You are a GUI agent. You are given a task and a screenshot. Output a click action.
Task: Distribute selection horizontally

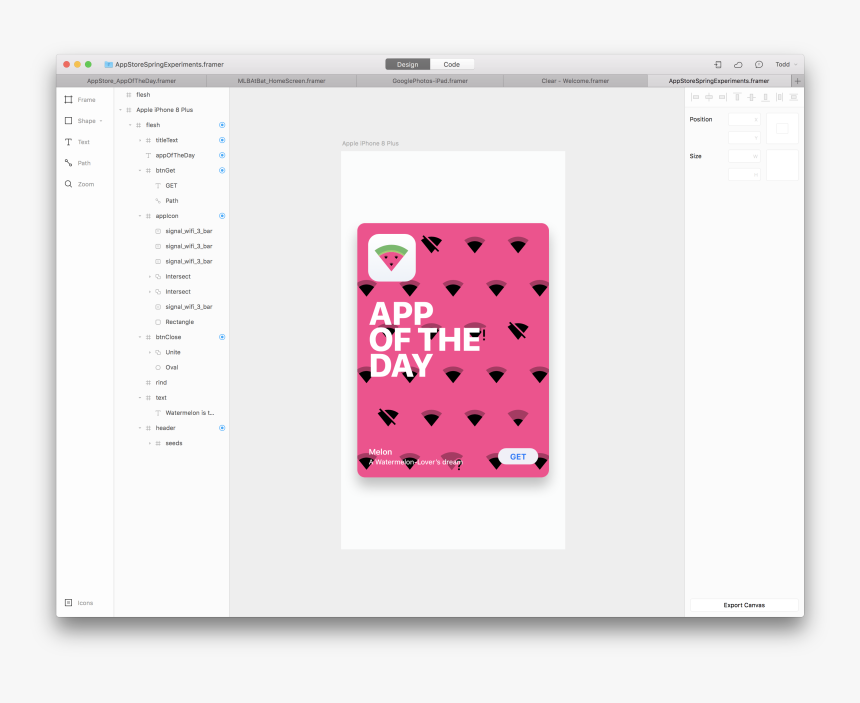779,97
